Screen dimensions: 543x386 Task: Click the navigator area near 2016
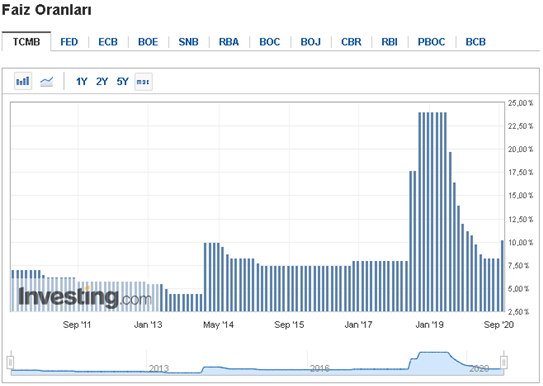320,368
